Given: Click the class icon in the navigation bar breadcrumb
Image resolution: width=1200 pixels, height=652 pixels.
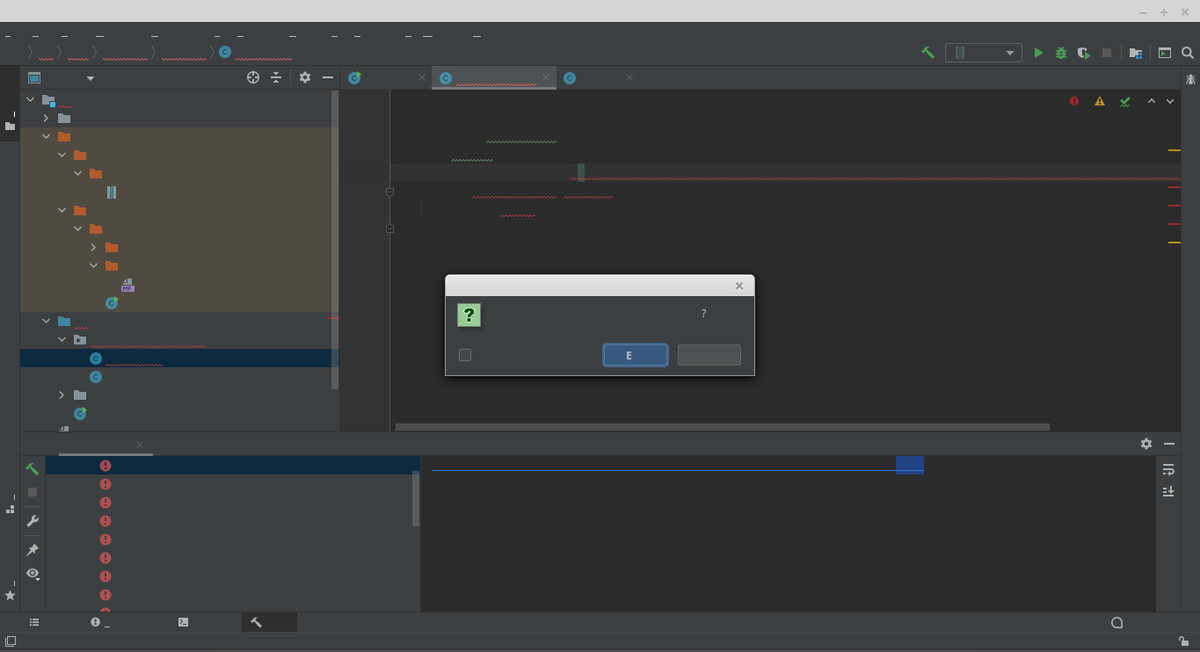Looking at the screenshot, I should 225,52.
